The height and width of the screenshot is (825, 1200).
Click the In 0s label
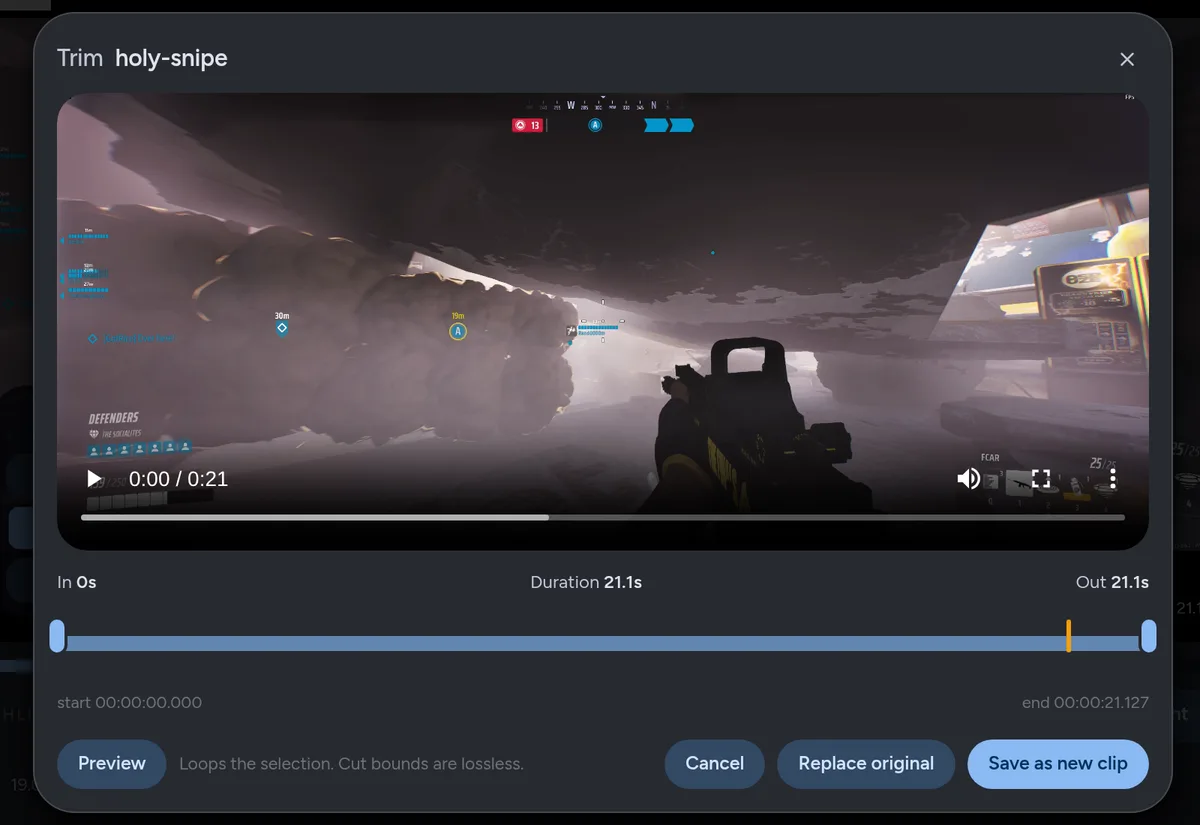[77, 582]
